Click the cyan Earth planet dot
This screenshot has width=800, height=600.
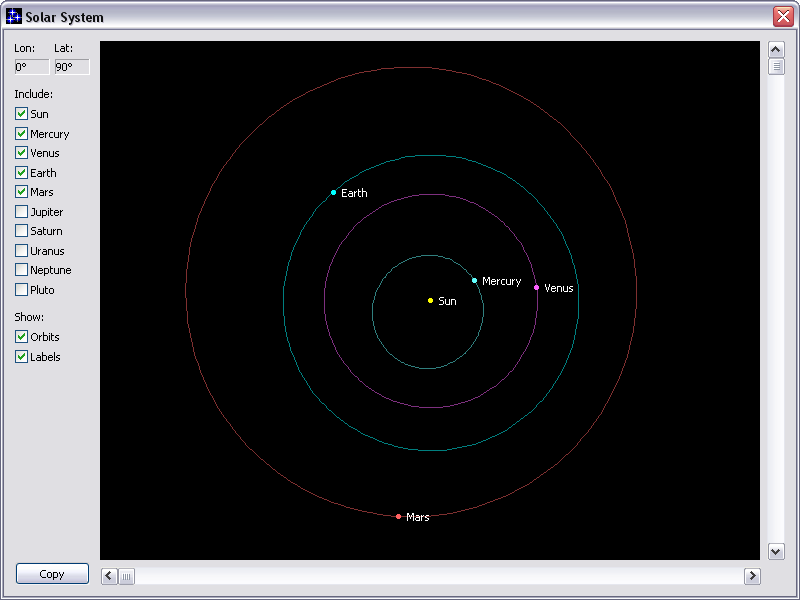pyautogui.click(x=333, y=192)
